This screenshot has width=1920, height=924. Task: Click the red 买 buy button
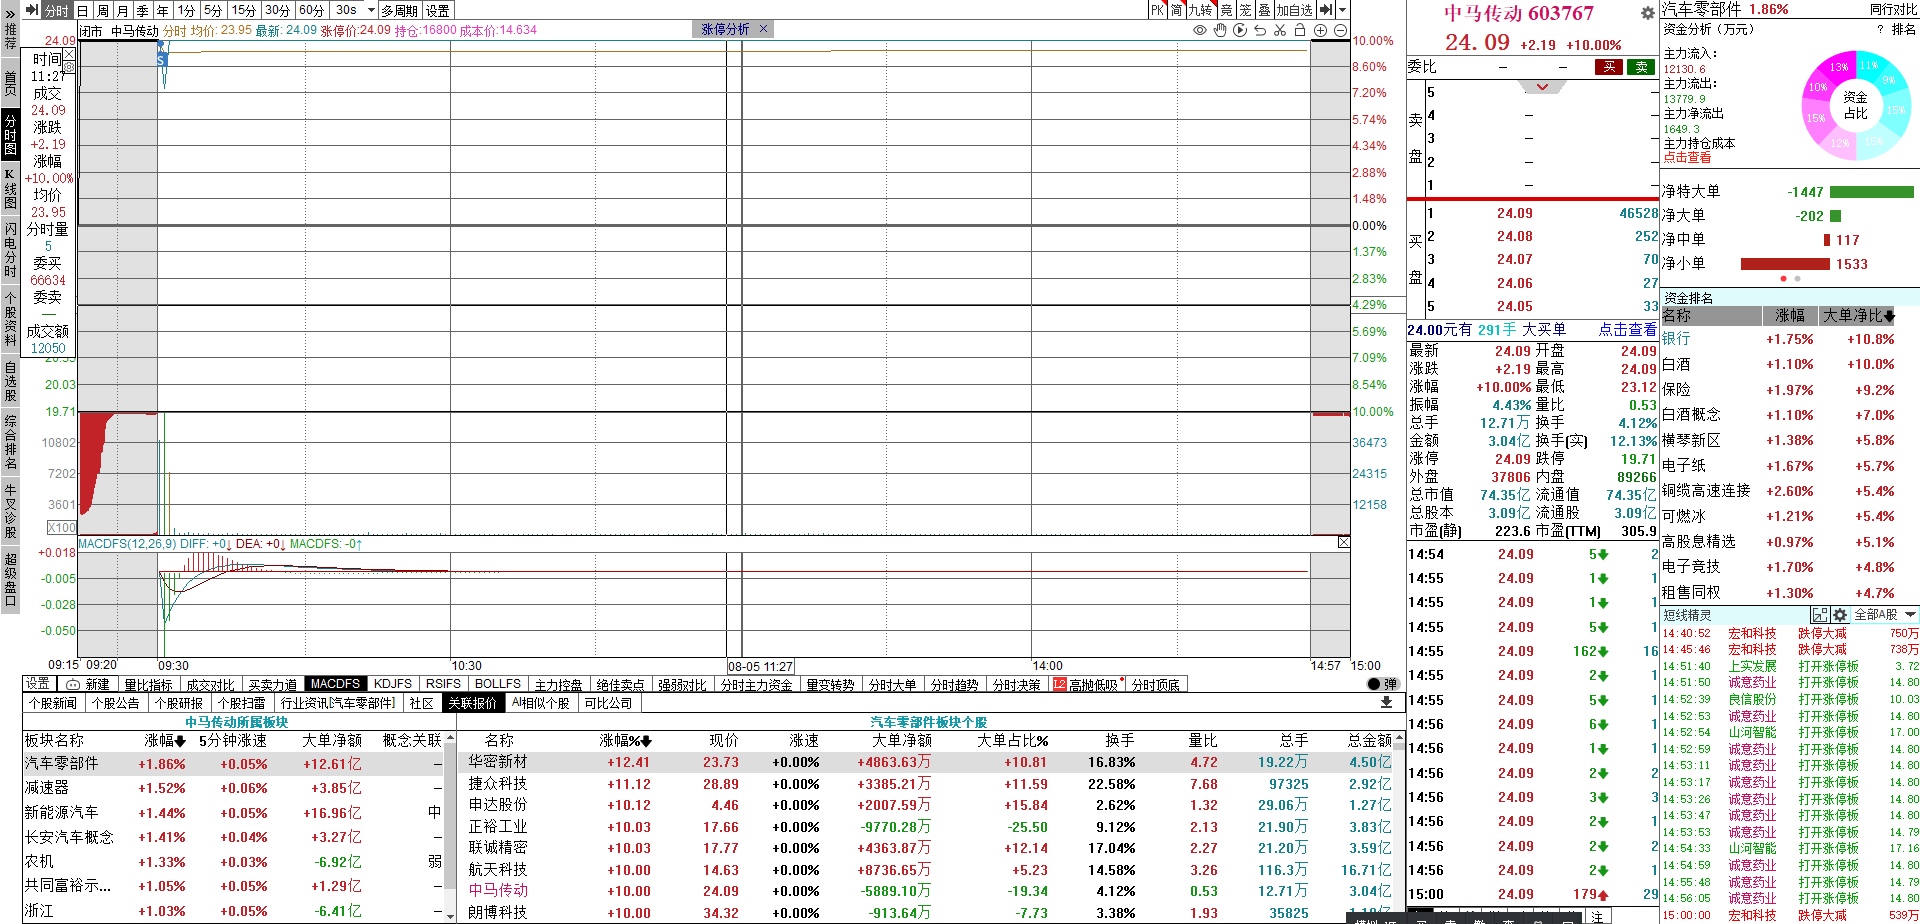(1609, 67)
